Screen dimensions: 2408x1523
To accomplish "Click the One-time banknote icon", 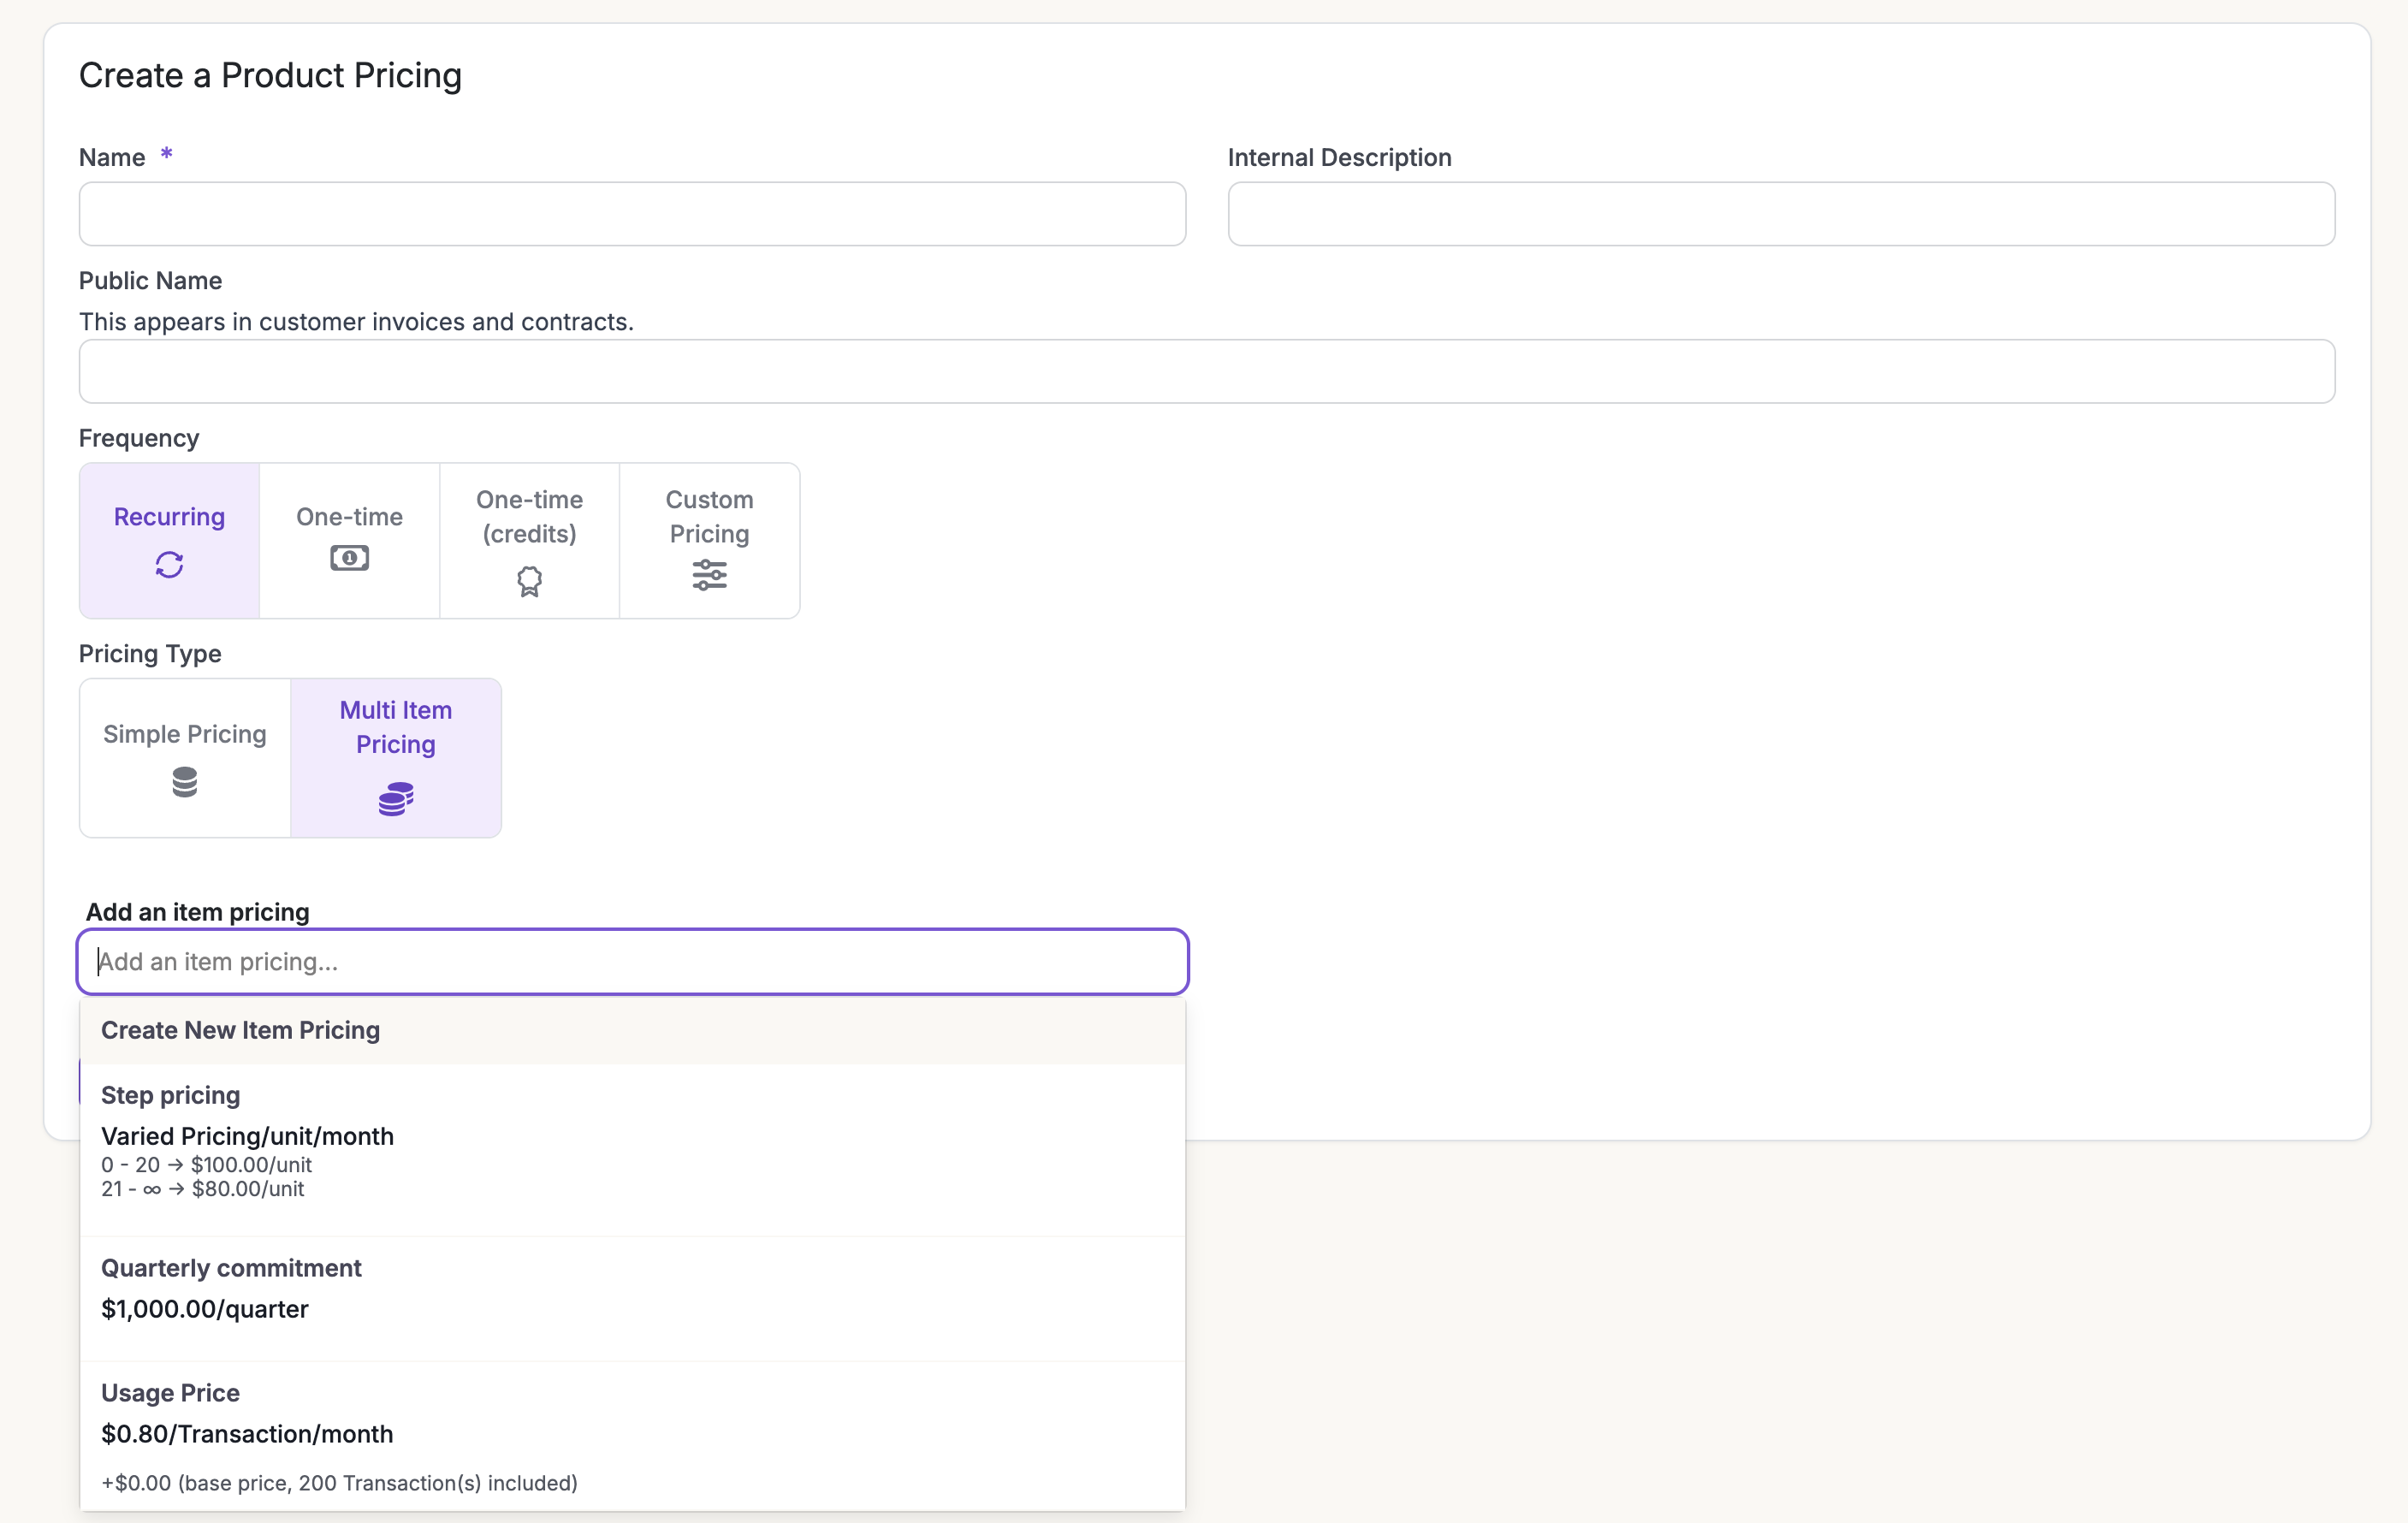I will [349, 558].
